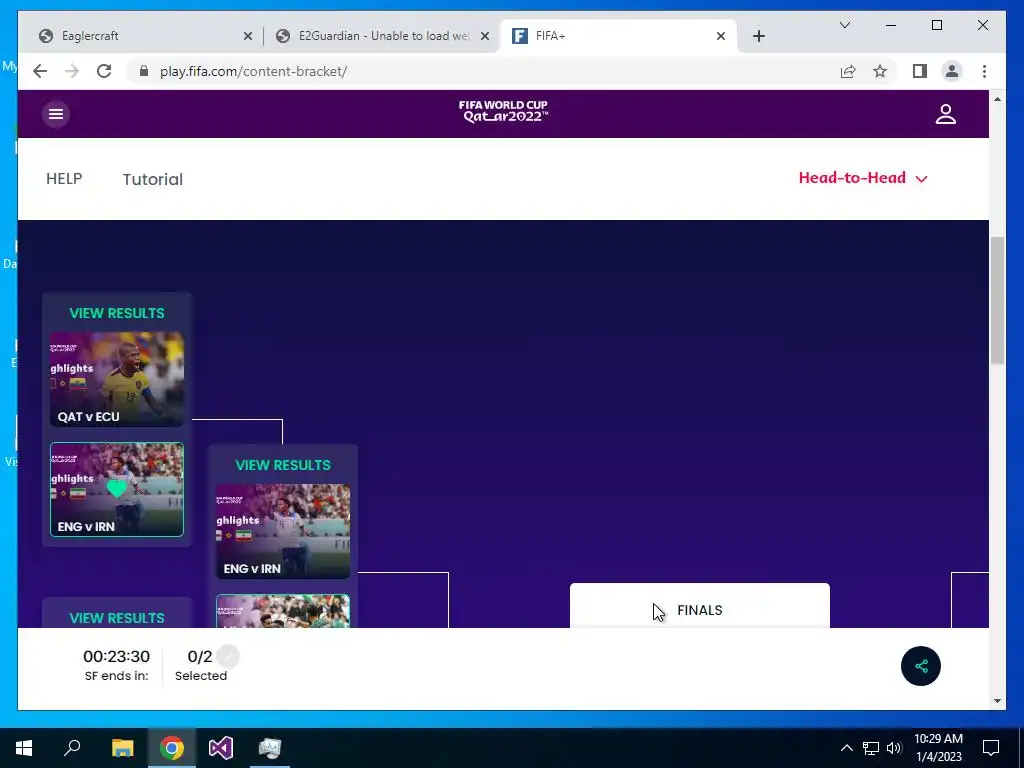
Task: Open the Tutorial link
Action: click(153, 180)
